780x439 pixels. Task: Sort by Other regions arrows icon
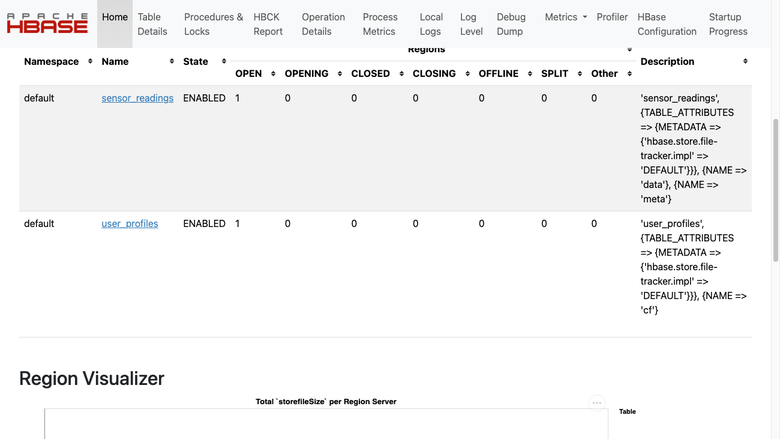click(x=630, y=74)
